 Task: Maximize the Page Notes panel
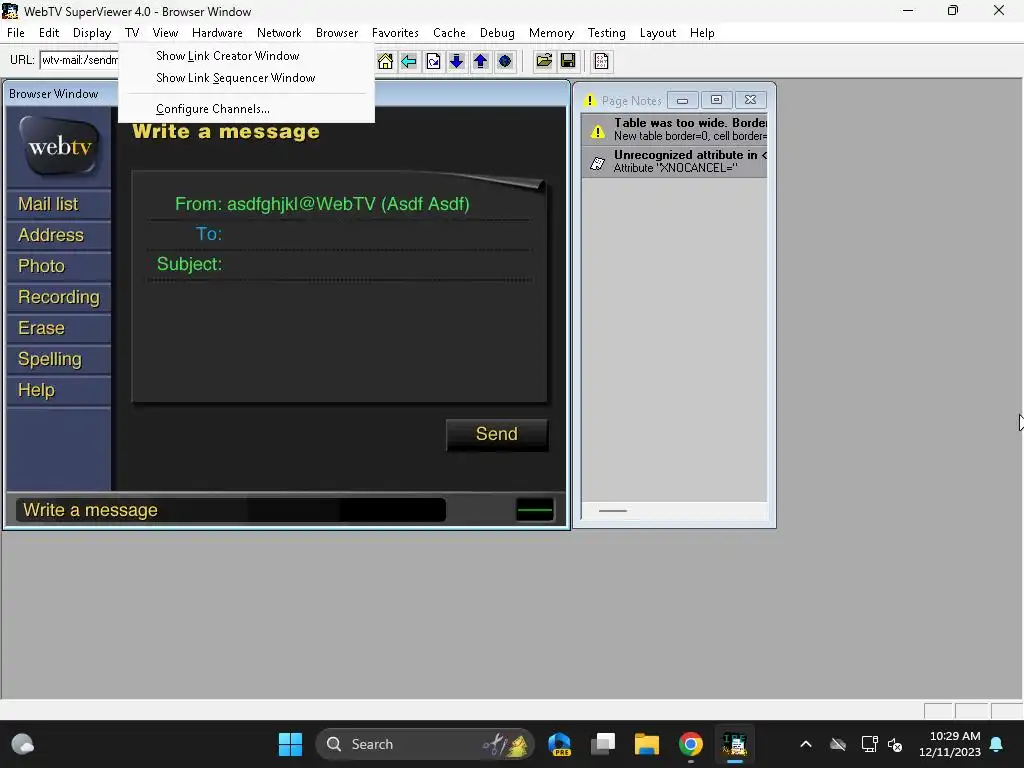point(716,101)
